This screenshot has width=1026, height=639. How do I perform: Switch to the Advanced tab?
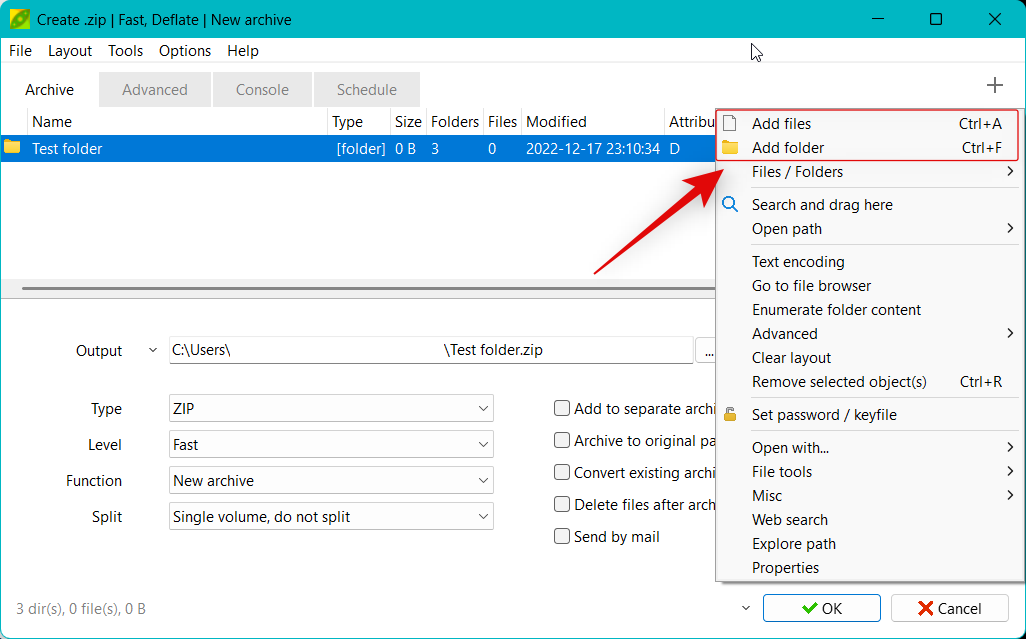click(x=155, y=90)
